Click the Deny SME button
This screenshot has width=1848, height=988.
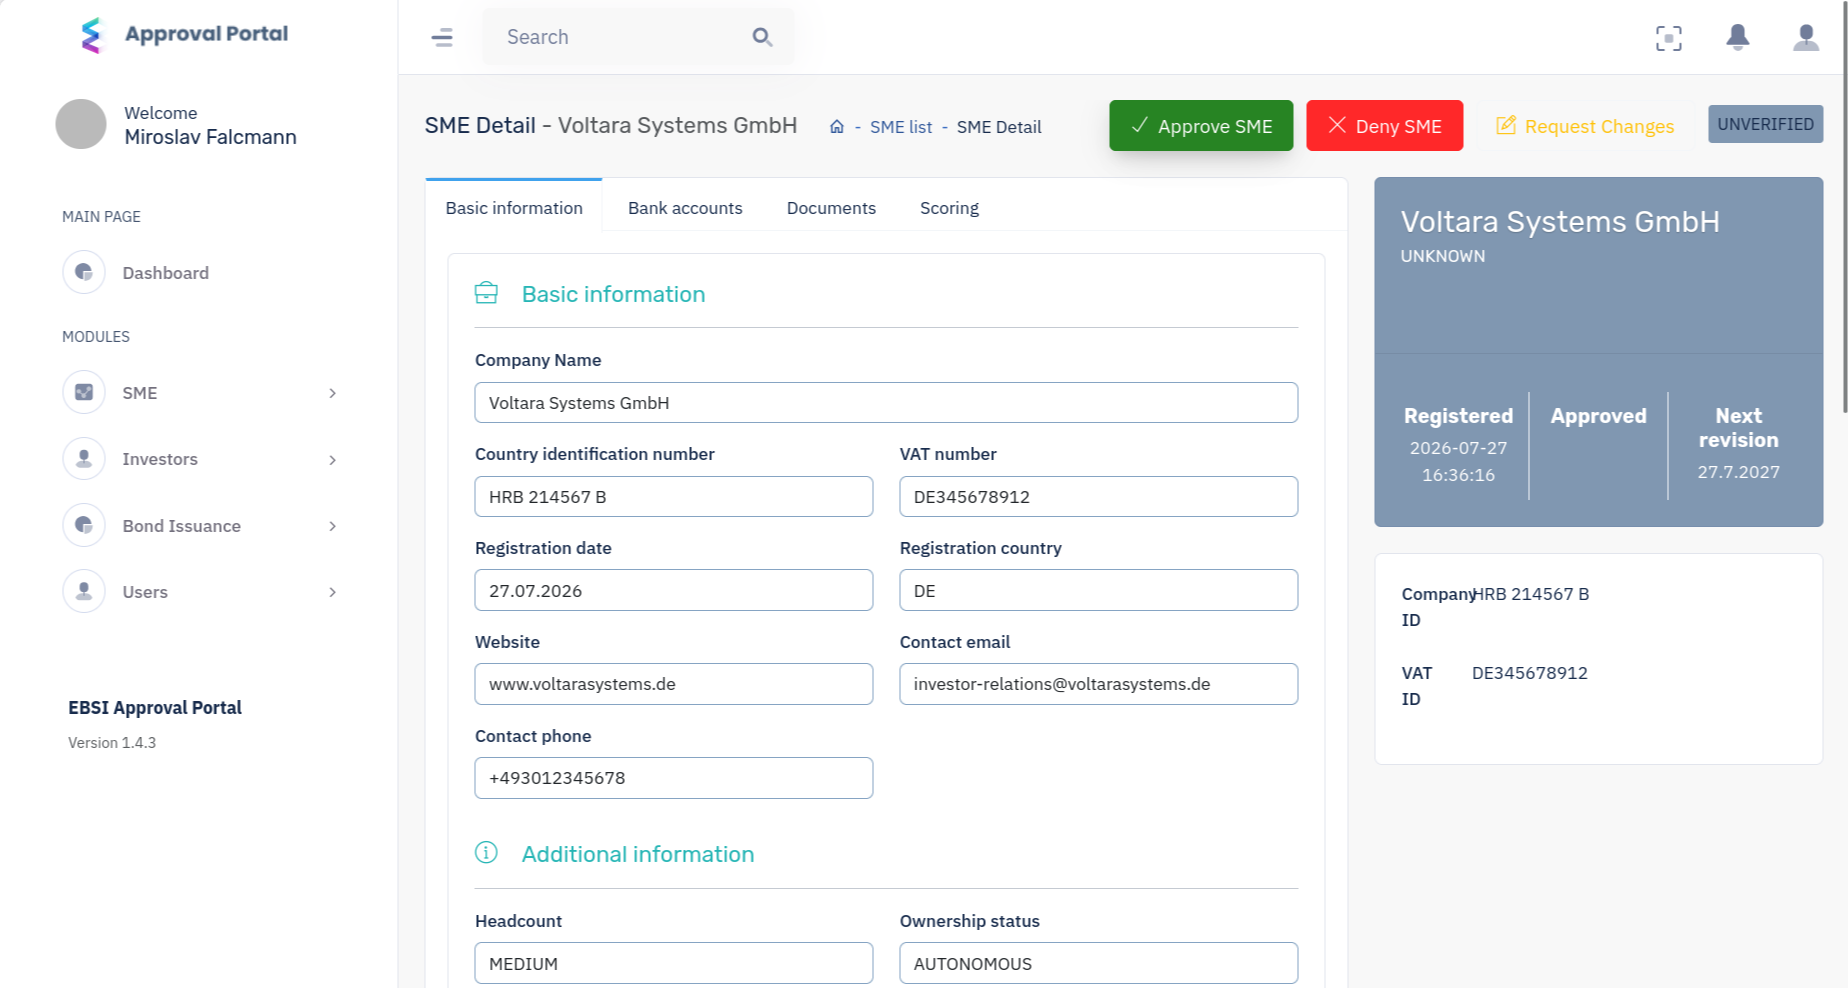pyautogui.click(x=1384, y=126)
